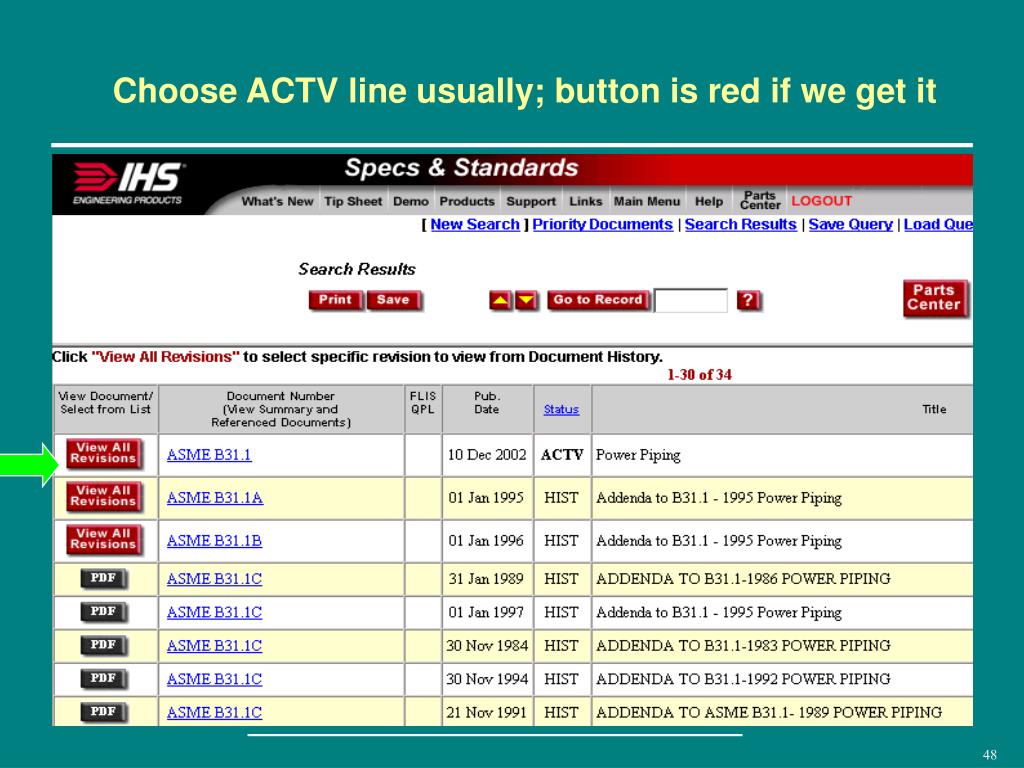Open the Demo menu item

411,201
